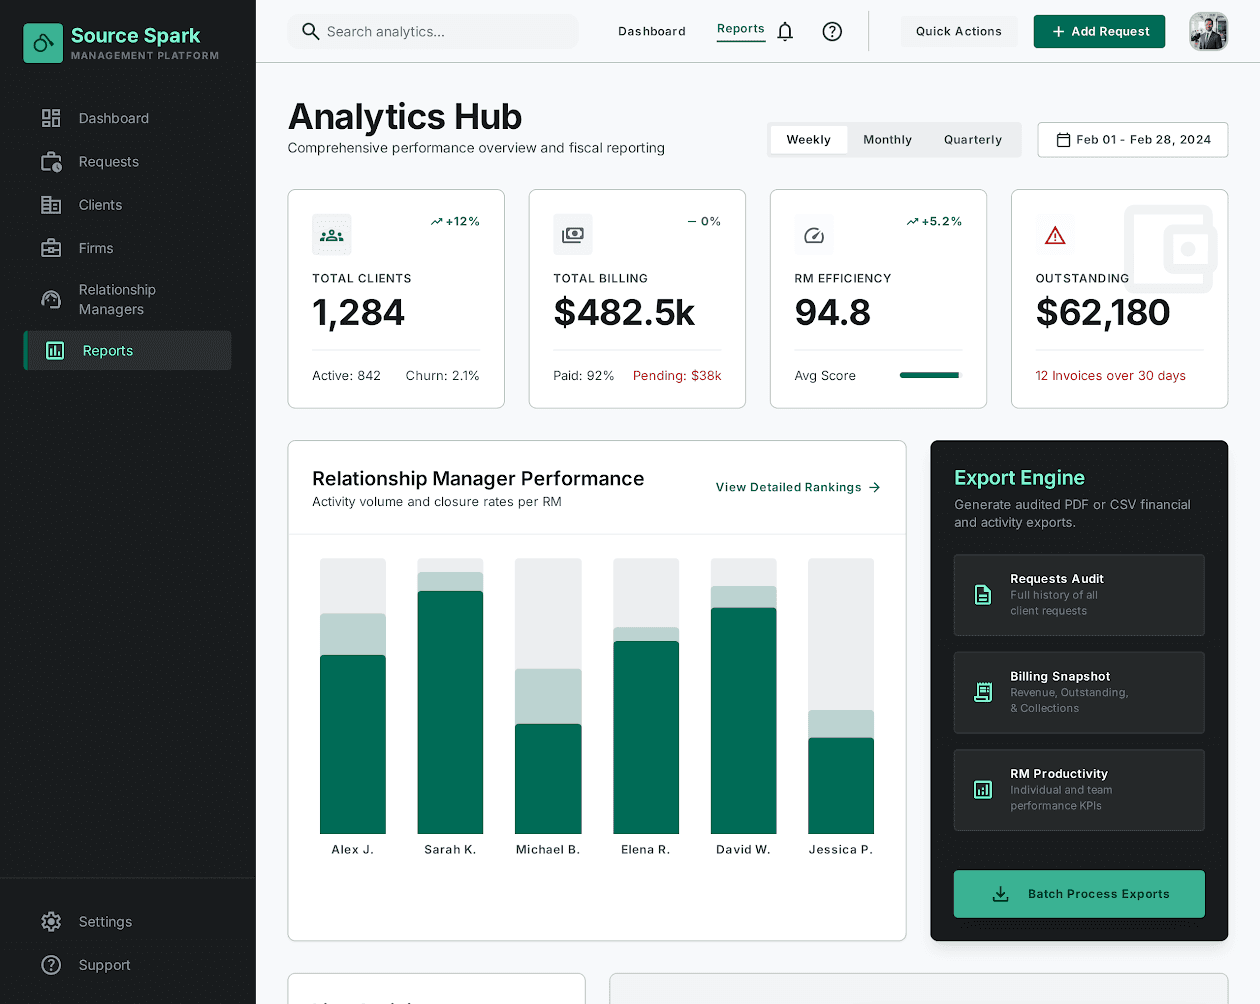Click the $482.5k total billing value
Screen dimensions: 1260x1004
tap(624, 313)
